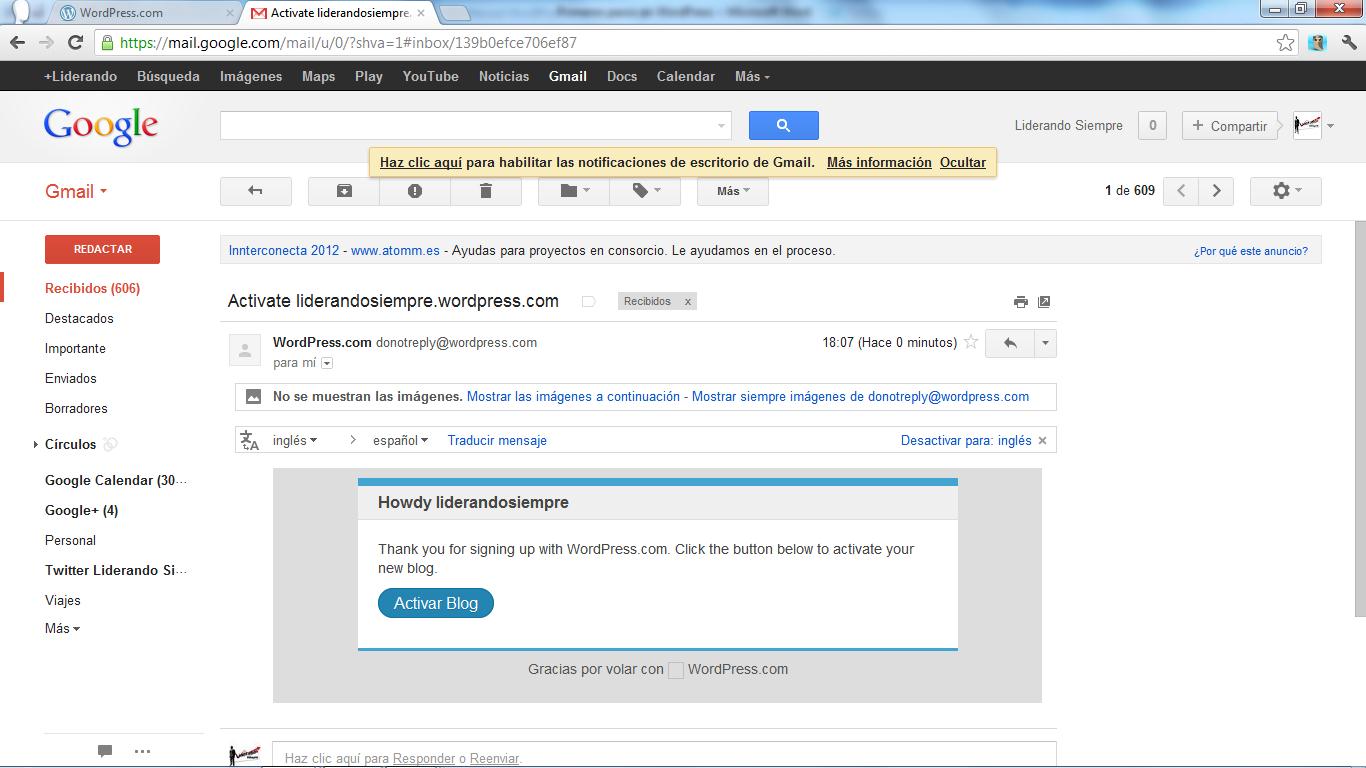
Task: Click Haz clic aquí notification link
Action: (421, 162)
